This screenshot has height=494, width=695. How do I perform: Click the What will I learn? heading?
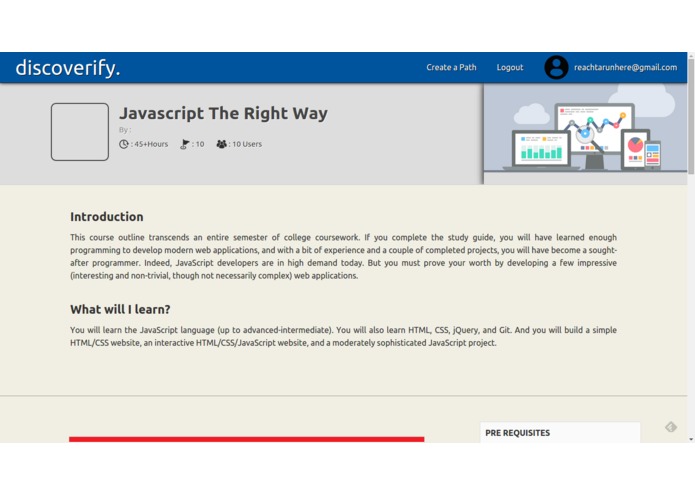(x=120, y=309)
